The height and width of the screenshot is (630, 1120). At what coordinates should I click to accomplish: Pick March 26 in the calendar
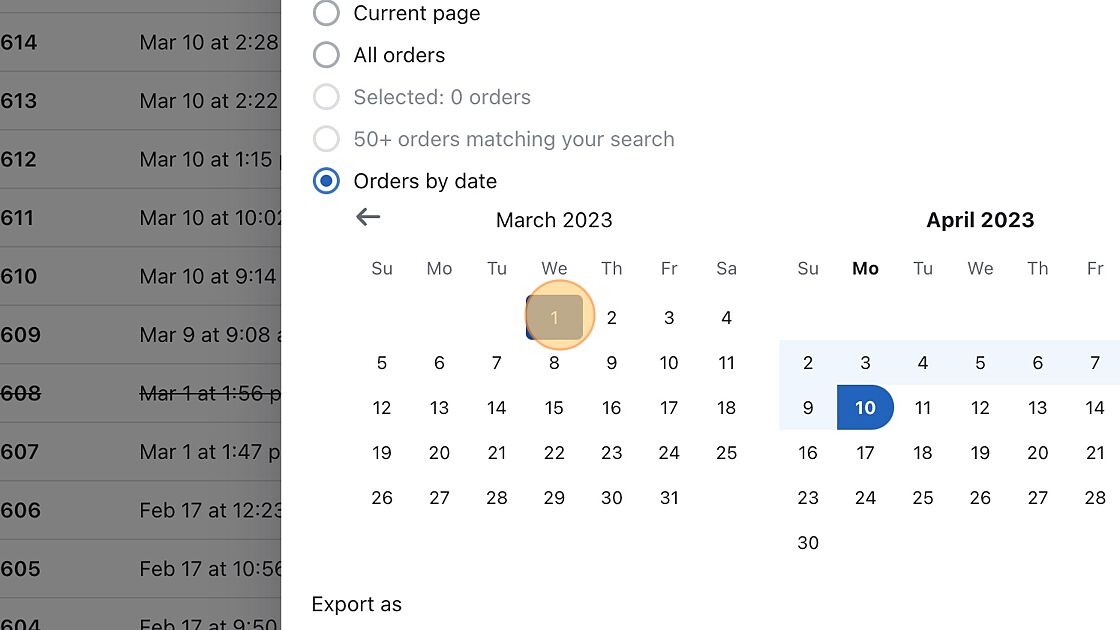382,498
